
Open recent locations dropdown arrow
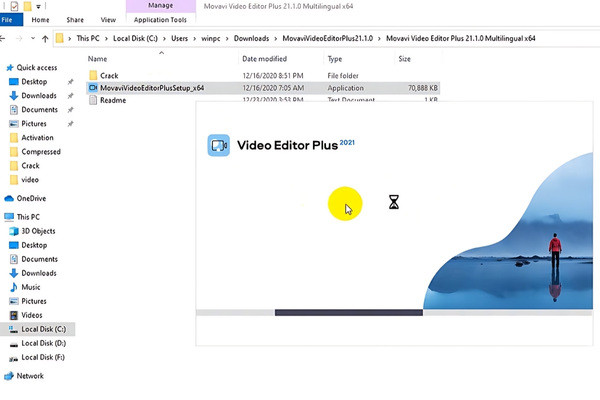point(33,38)
